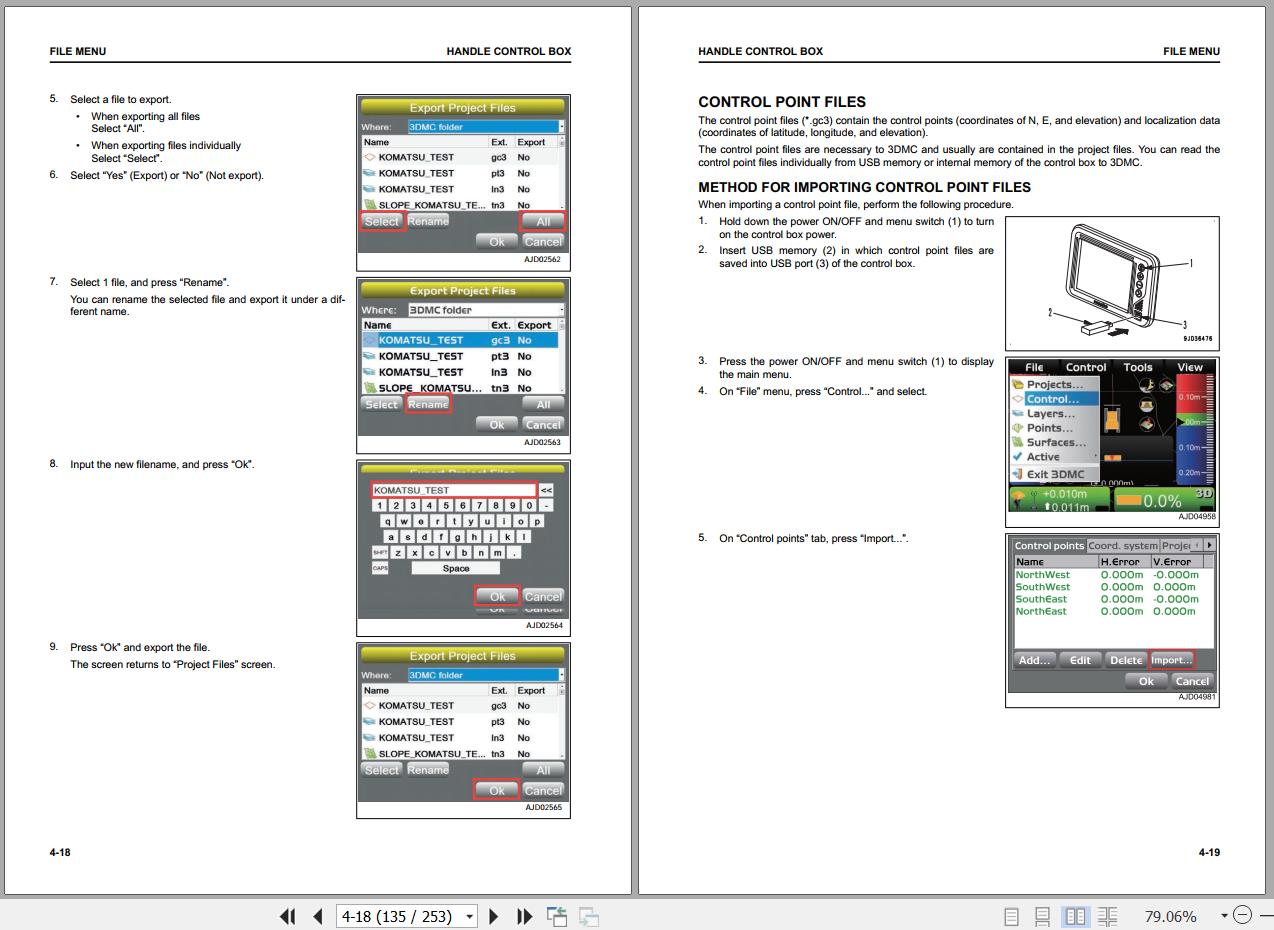The height and width of the screenshot is (930, 1274).
Task: Click Exit 3DMC in the File menu figure
Action: [x=1054, y=474]
